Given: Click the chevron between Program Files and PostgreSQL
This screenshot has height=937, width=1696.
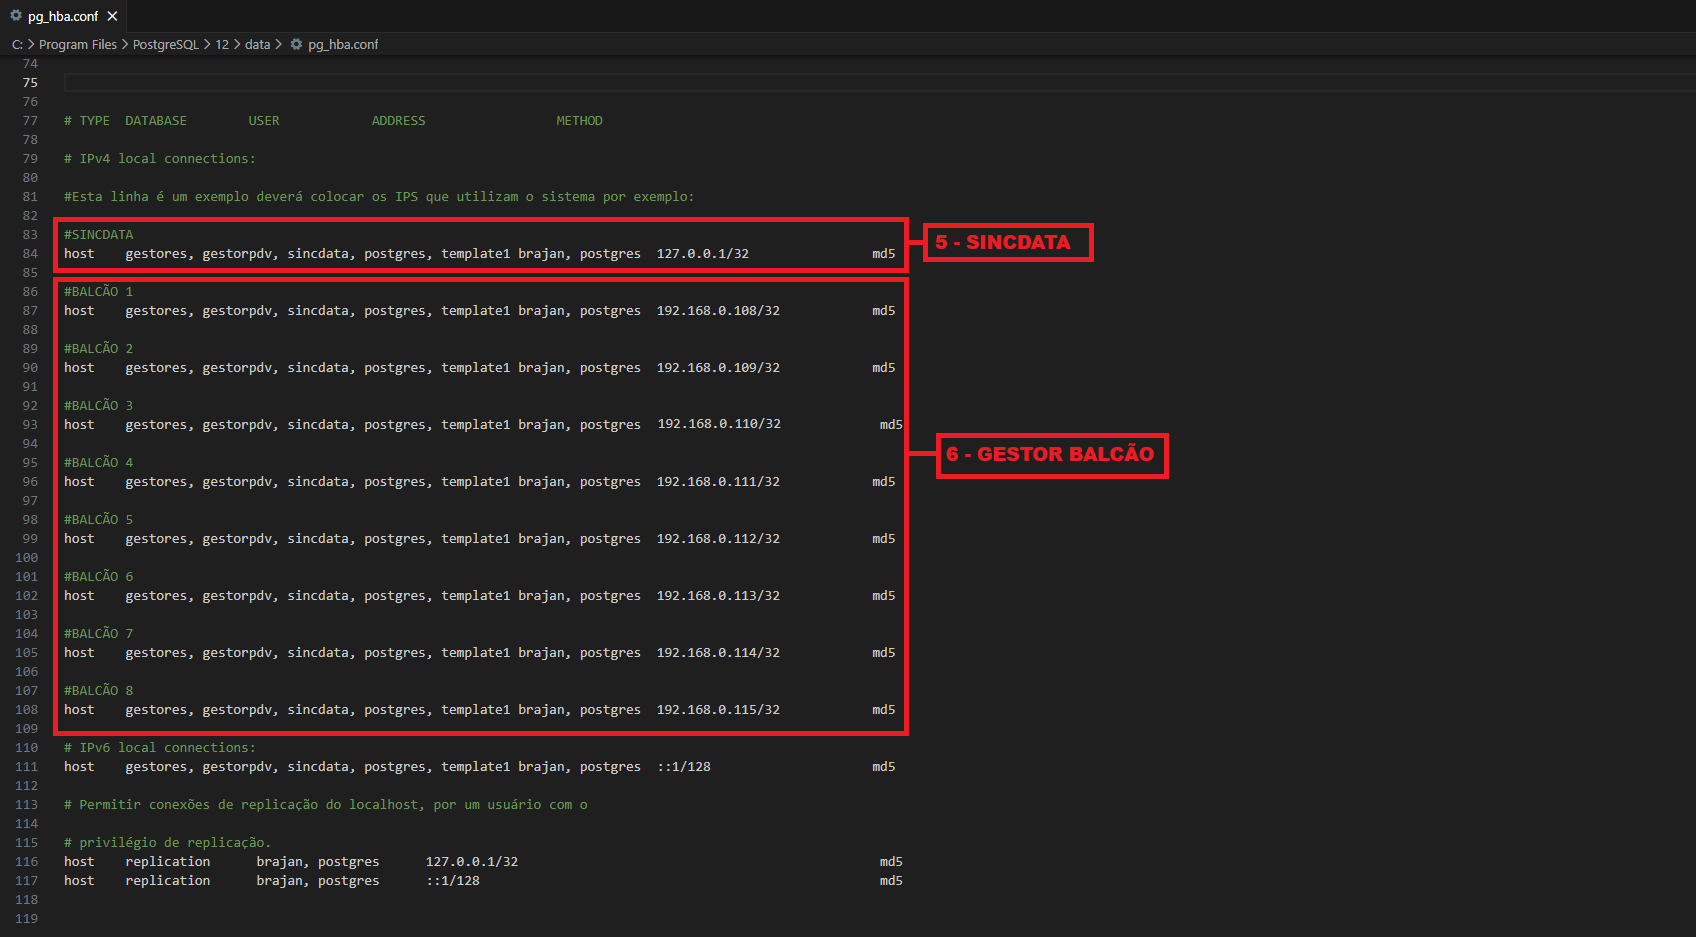Looking at the screenshot, I should tap(125, 45).
